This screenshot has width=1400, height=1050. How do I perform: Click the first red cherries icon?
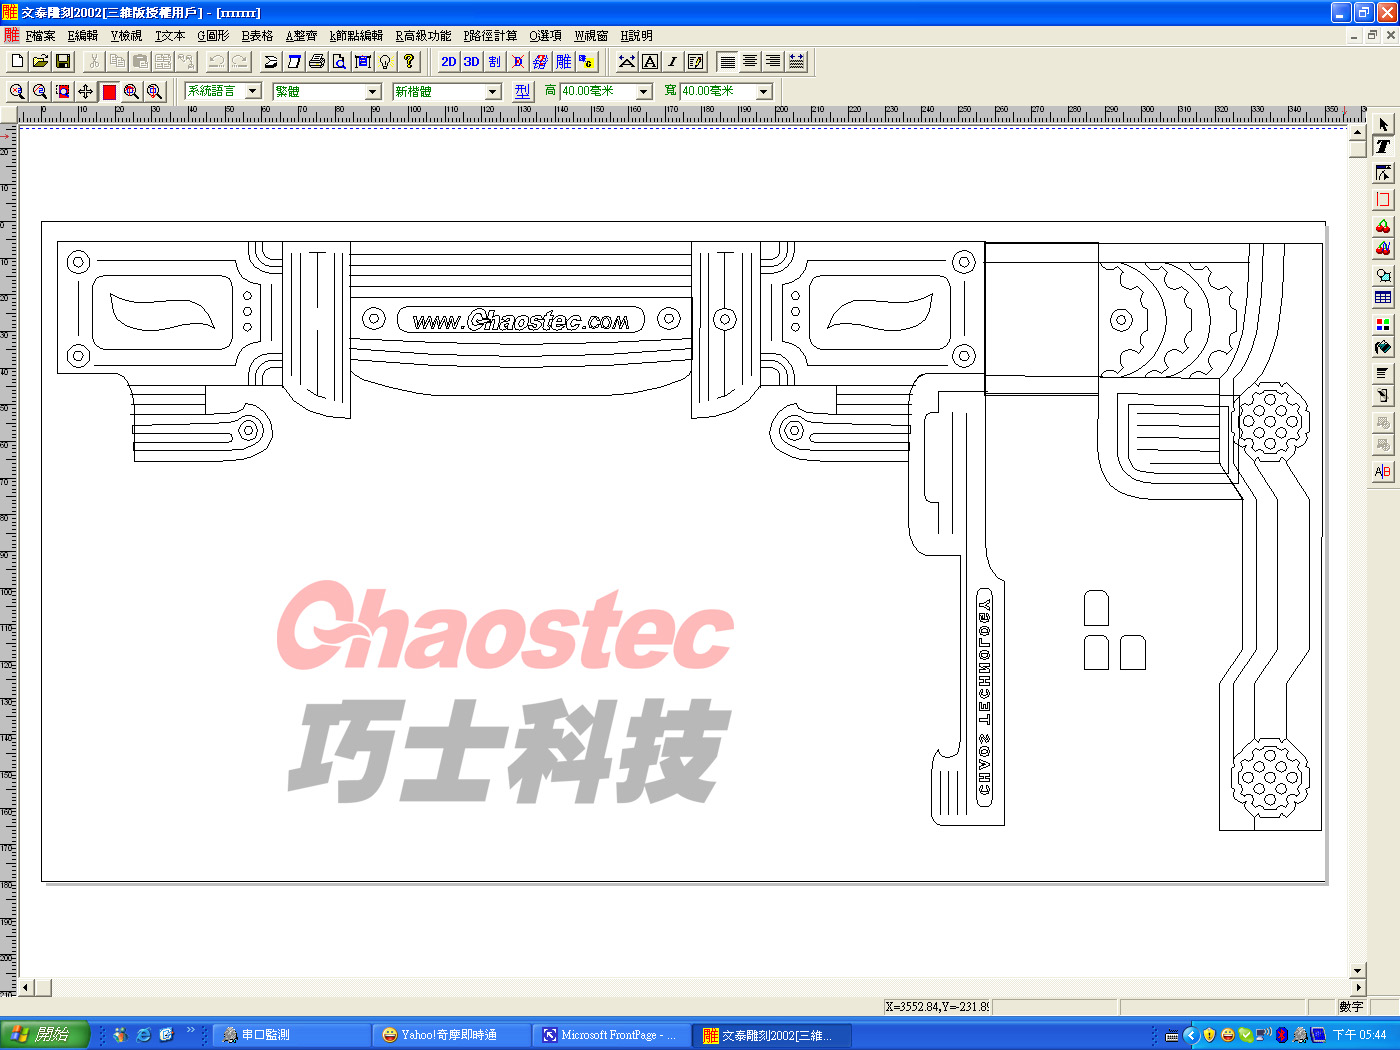pos(1383,226)
